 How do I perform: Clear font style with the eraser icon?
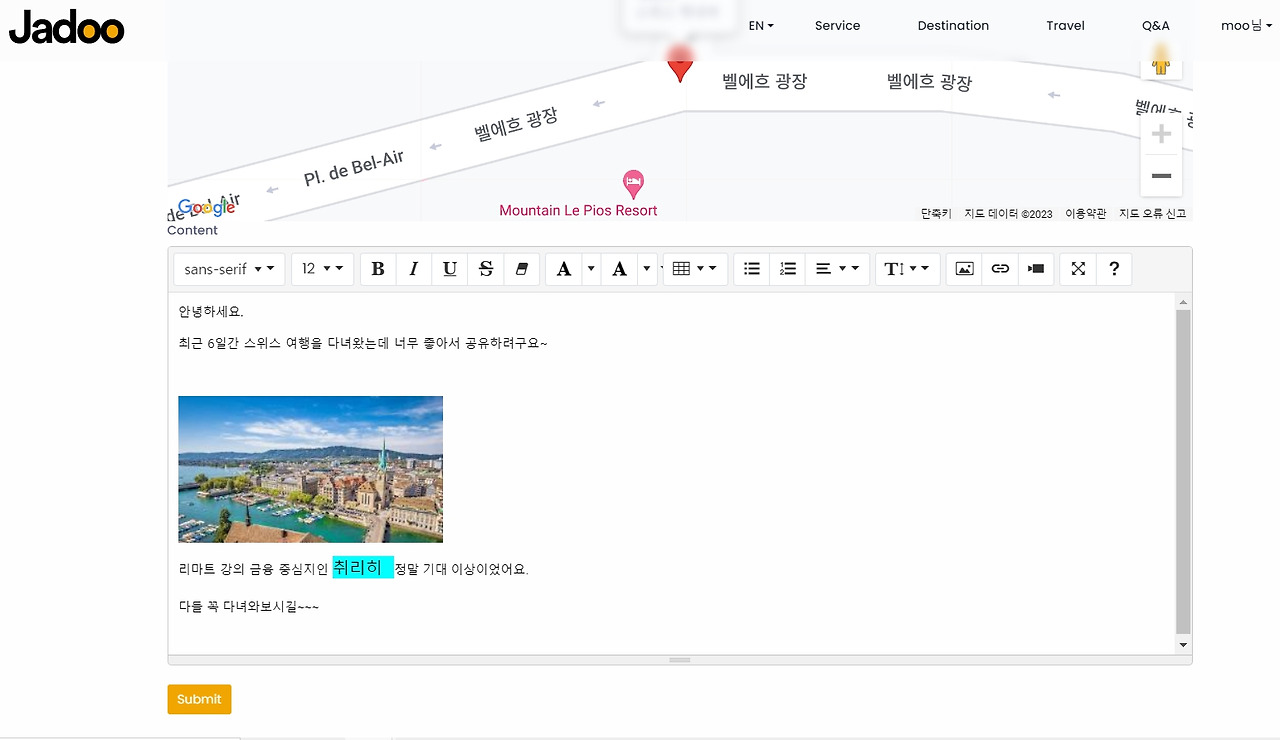522,269
